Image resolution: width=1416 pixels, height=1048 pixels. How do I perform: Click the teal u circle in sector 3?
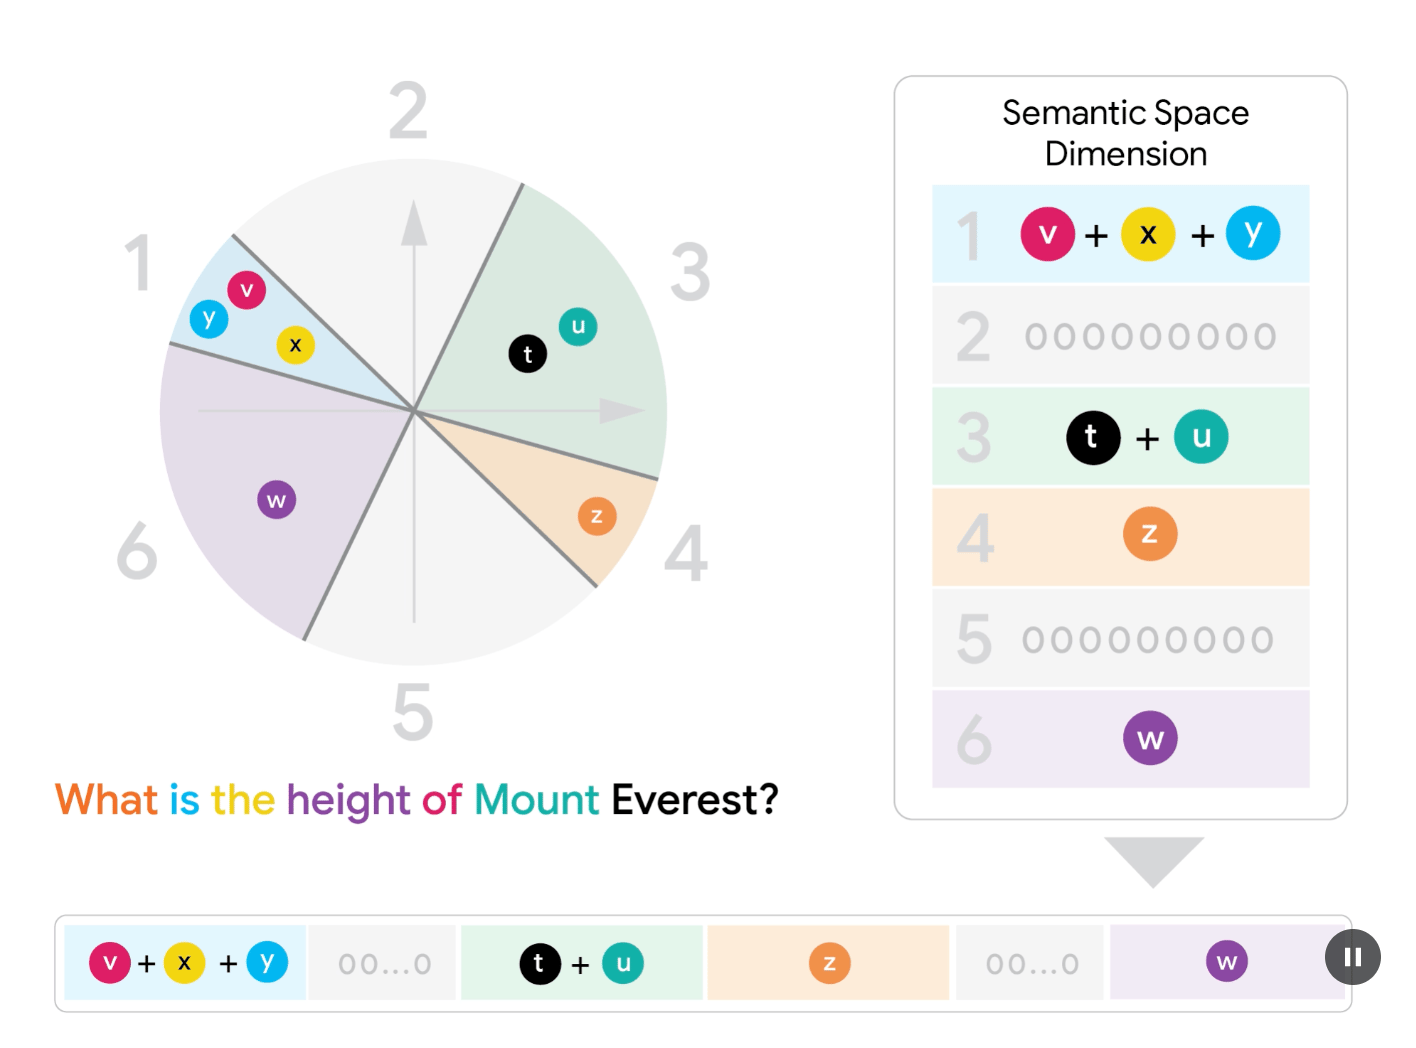[x=578, y=326]
